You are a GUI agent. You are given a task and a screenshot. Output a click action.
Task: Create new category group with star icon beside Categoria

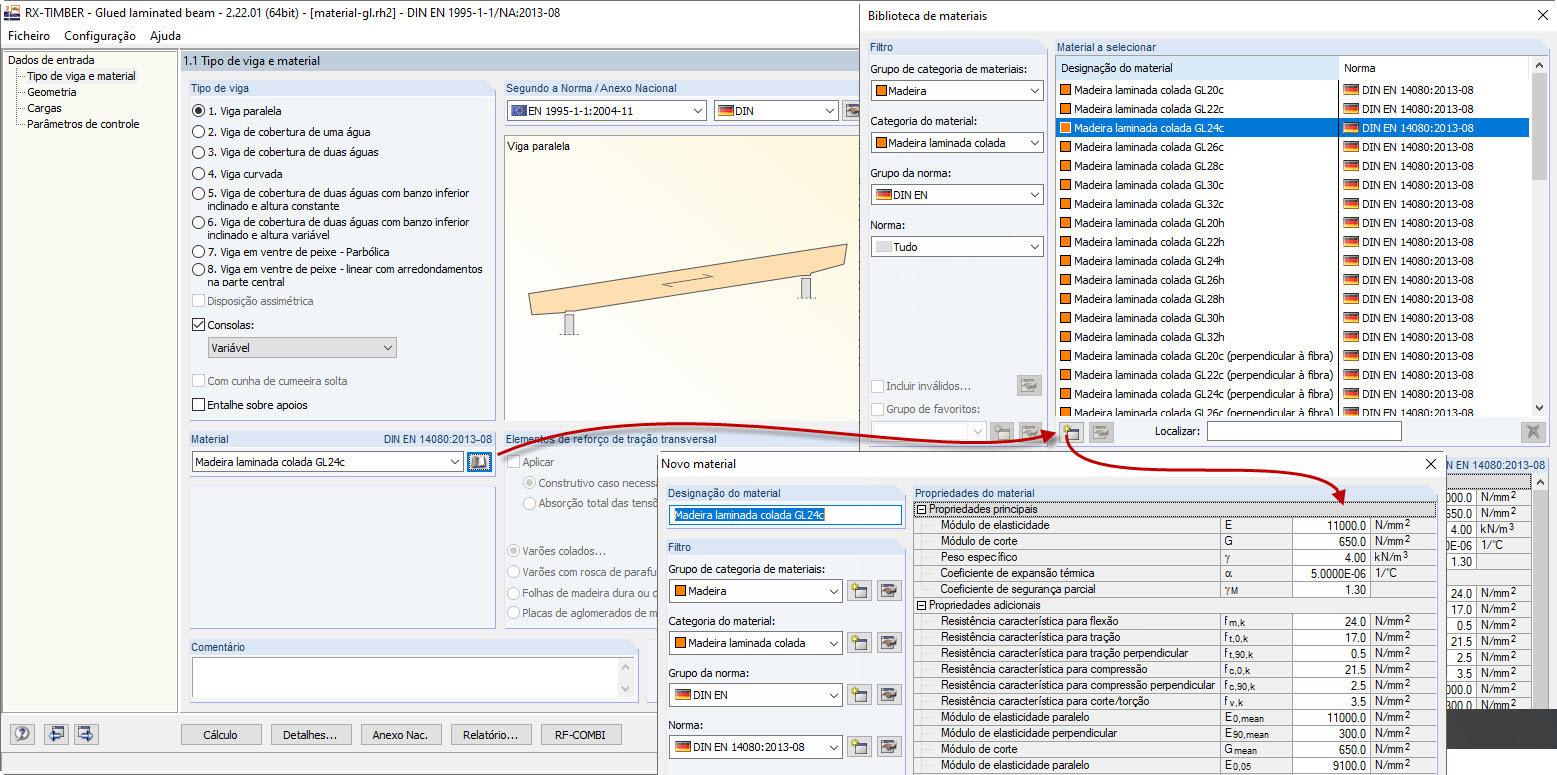click(x=858, y=642)
